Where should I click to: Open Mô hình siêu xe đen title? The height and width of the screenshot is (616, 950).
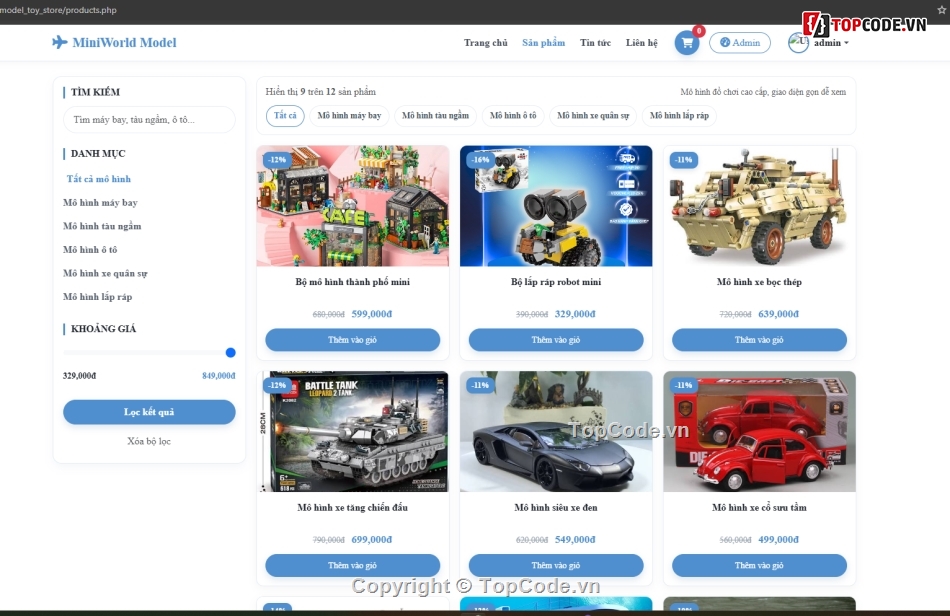click(x=556, y=508)
